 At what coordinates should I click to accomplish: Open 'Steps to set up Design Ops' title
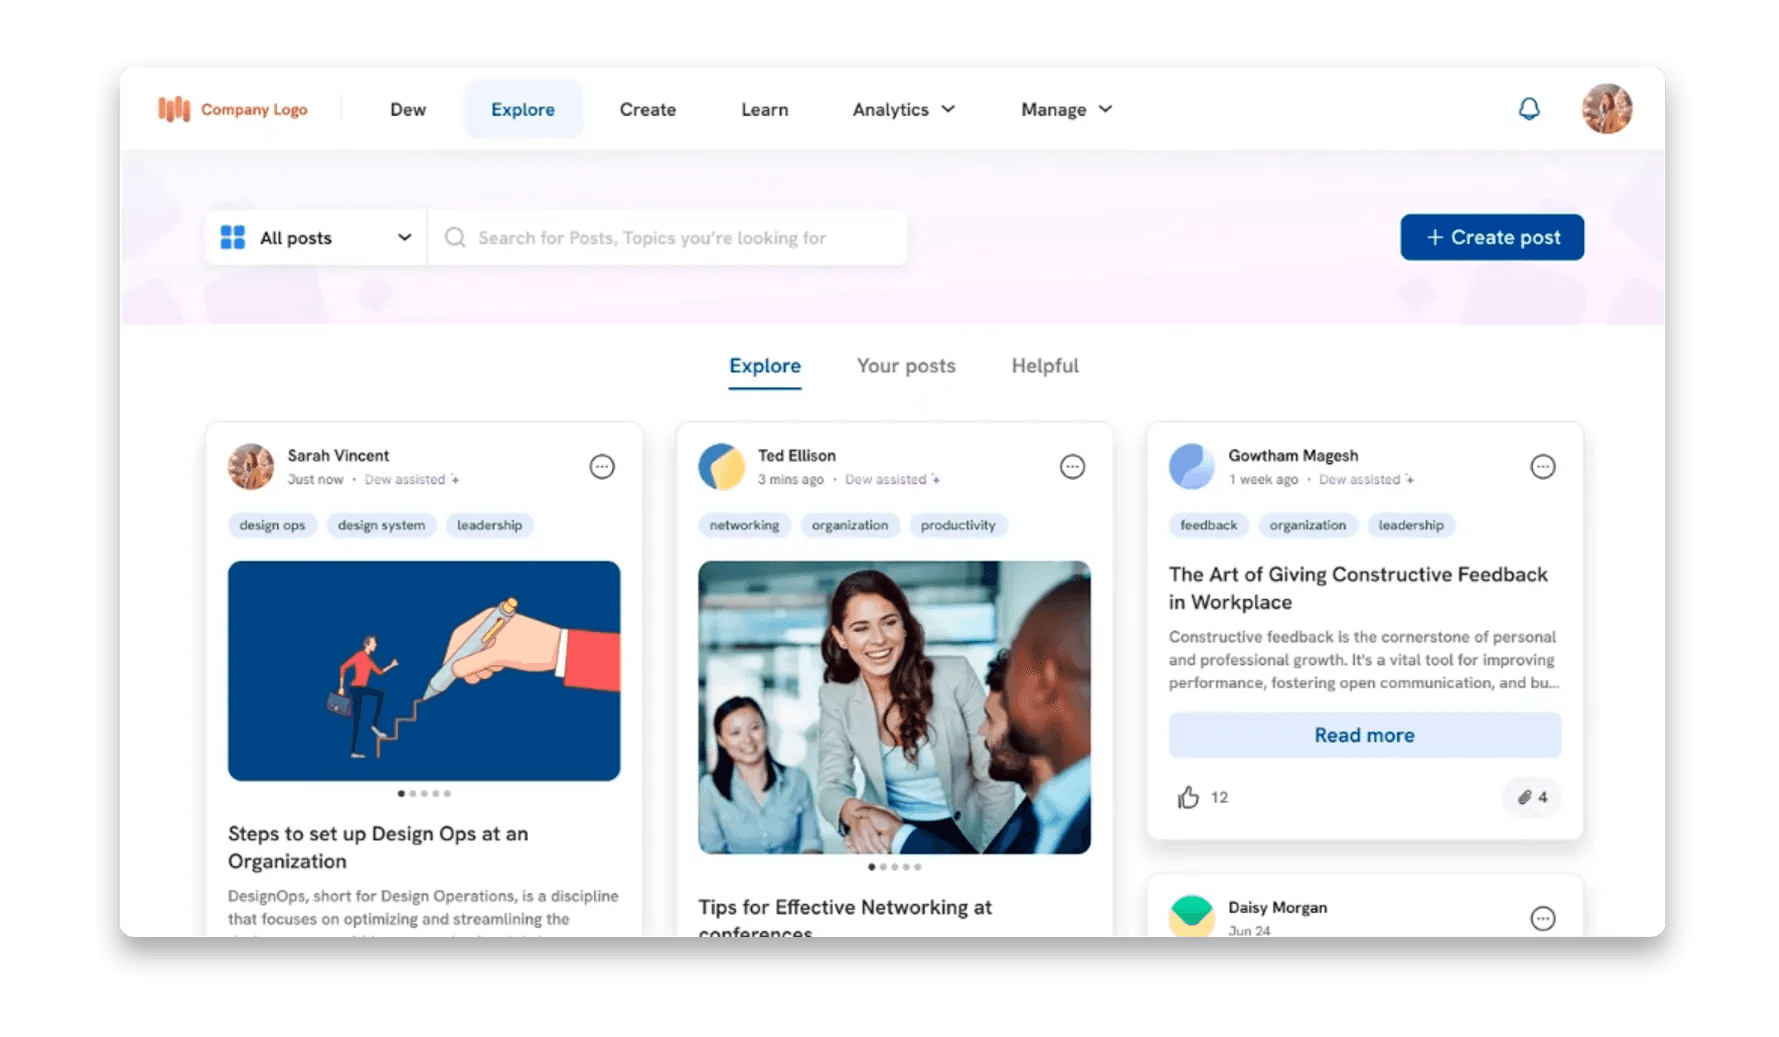(378, 847)
